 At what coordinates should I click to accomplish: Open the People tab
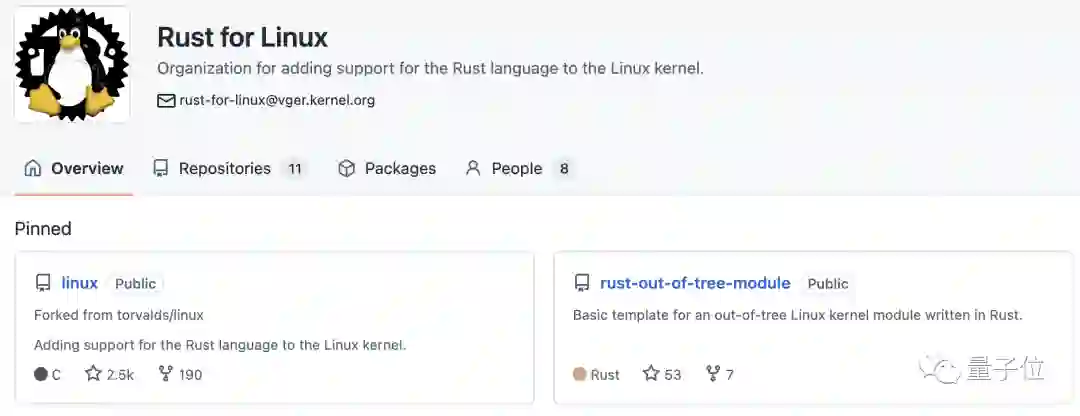pos(516,168)
